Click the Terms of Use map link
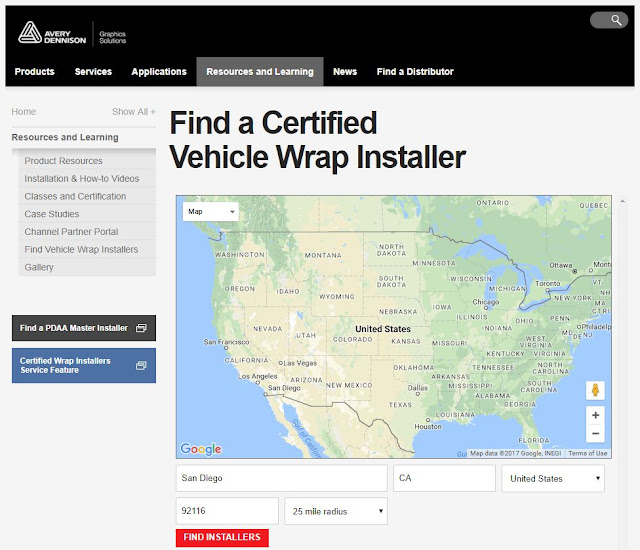The width and height of the screenshot is (640, 550). click(587, 453)
